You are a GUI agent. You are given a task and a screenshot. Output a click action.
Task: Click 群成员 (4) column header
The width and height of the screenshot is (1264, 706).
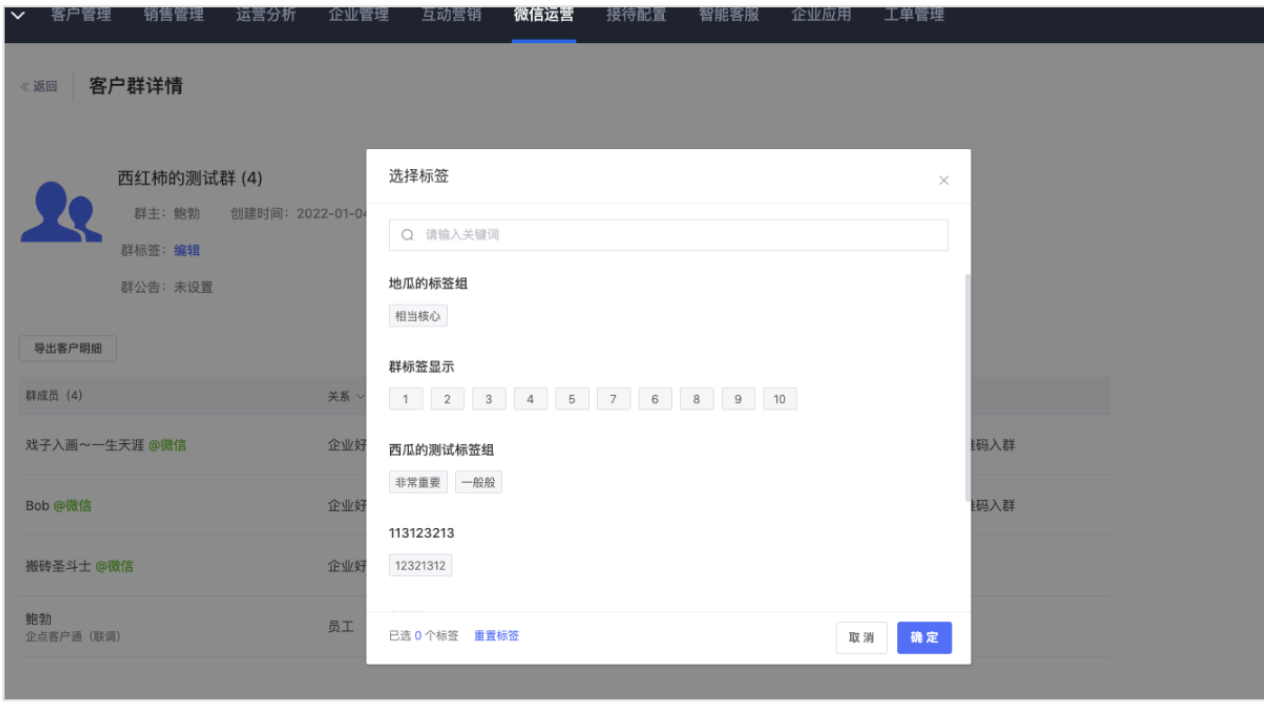[x=54, y=396]
